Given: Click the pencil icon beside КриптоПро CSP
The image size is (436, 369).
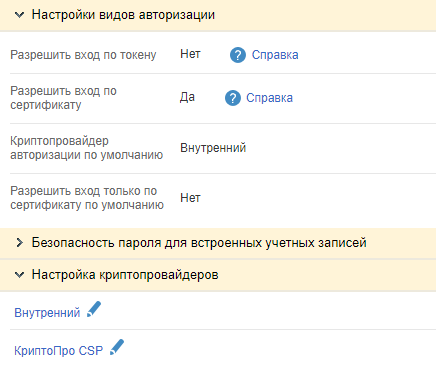Looking at the screenshot, I should (117, 347).
